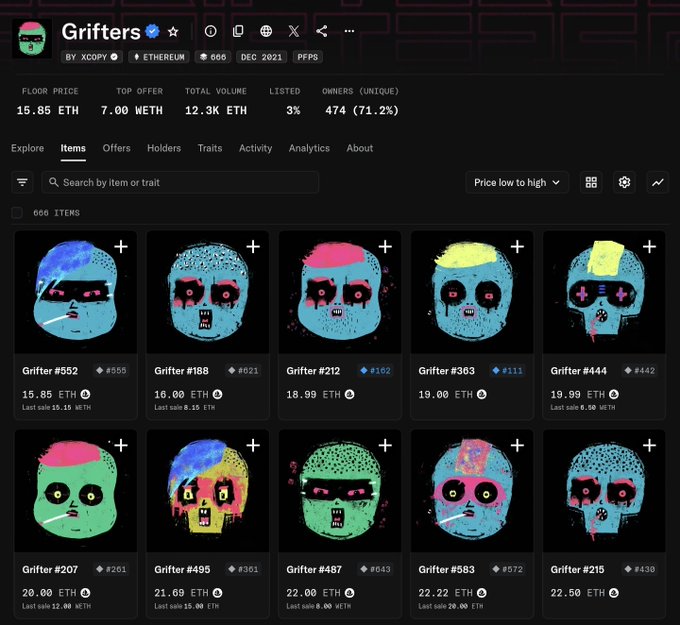This screenshot has height=625, width=680.
Task: Add Grifter #188 to cart with plus
Action: [253, 247]
